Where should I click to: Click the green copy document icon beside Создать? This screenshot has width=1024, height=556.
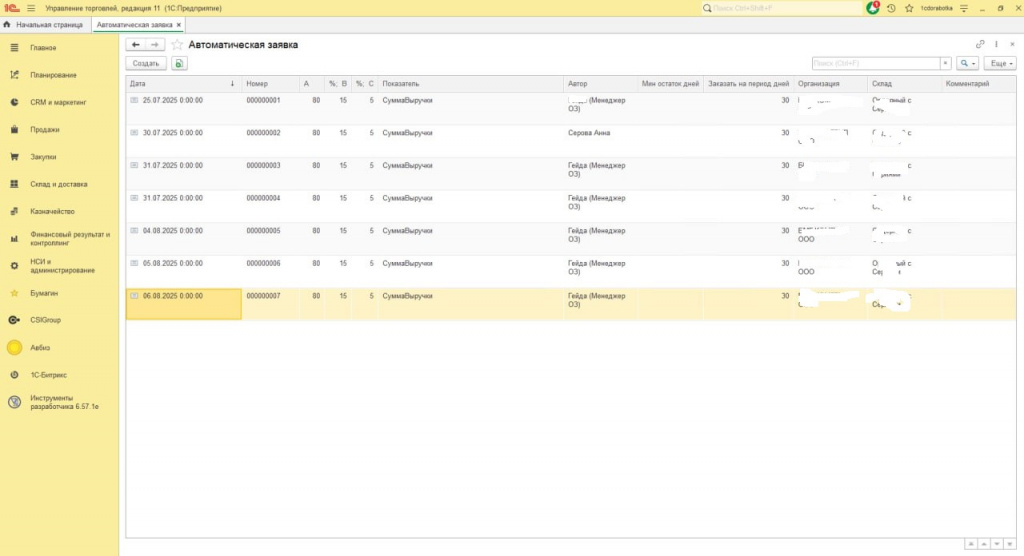pos(179,63)
